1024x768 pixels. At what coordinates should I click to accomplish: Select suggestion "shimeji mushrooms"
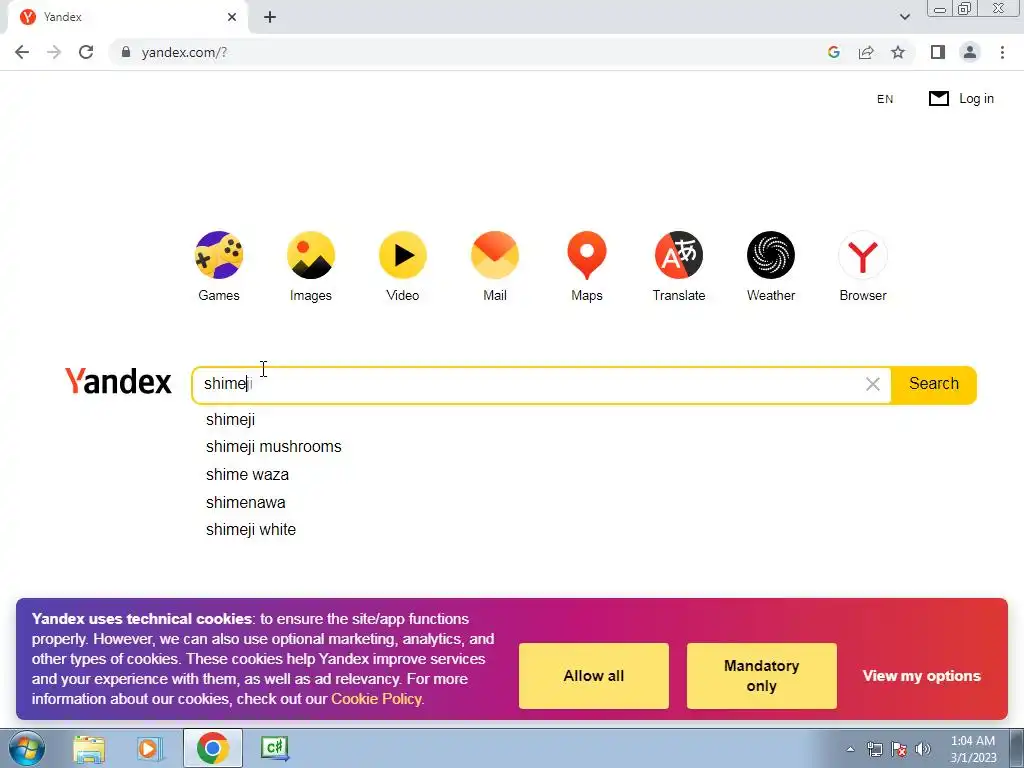tap(274, 447)
